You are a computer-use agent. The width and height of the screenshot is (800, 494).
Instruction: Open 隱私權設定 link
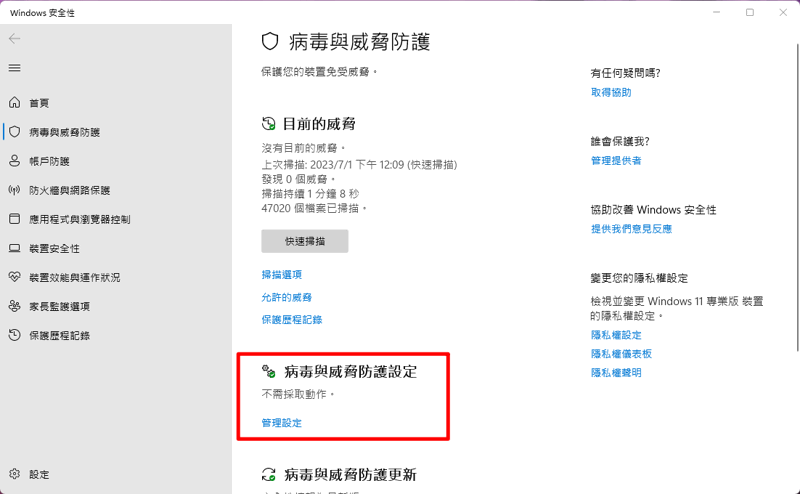pyautogui.click(x=616, y=335)
